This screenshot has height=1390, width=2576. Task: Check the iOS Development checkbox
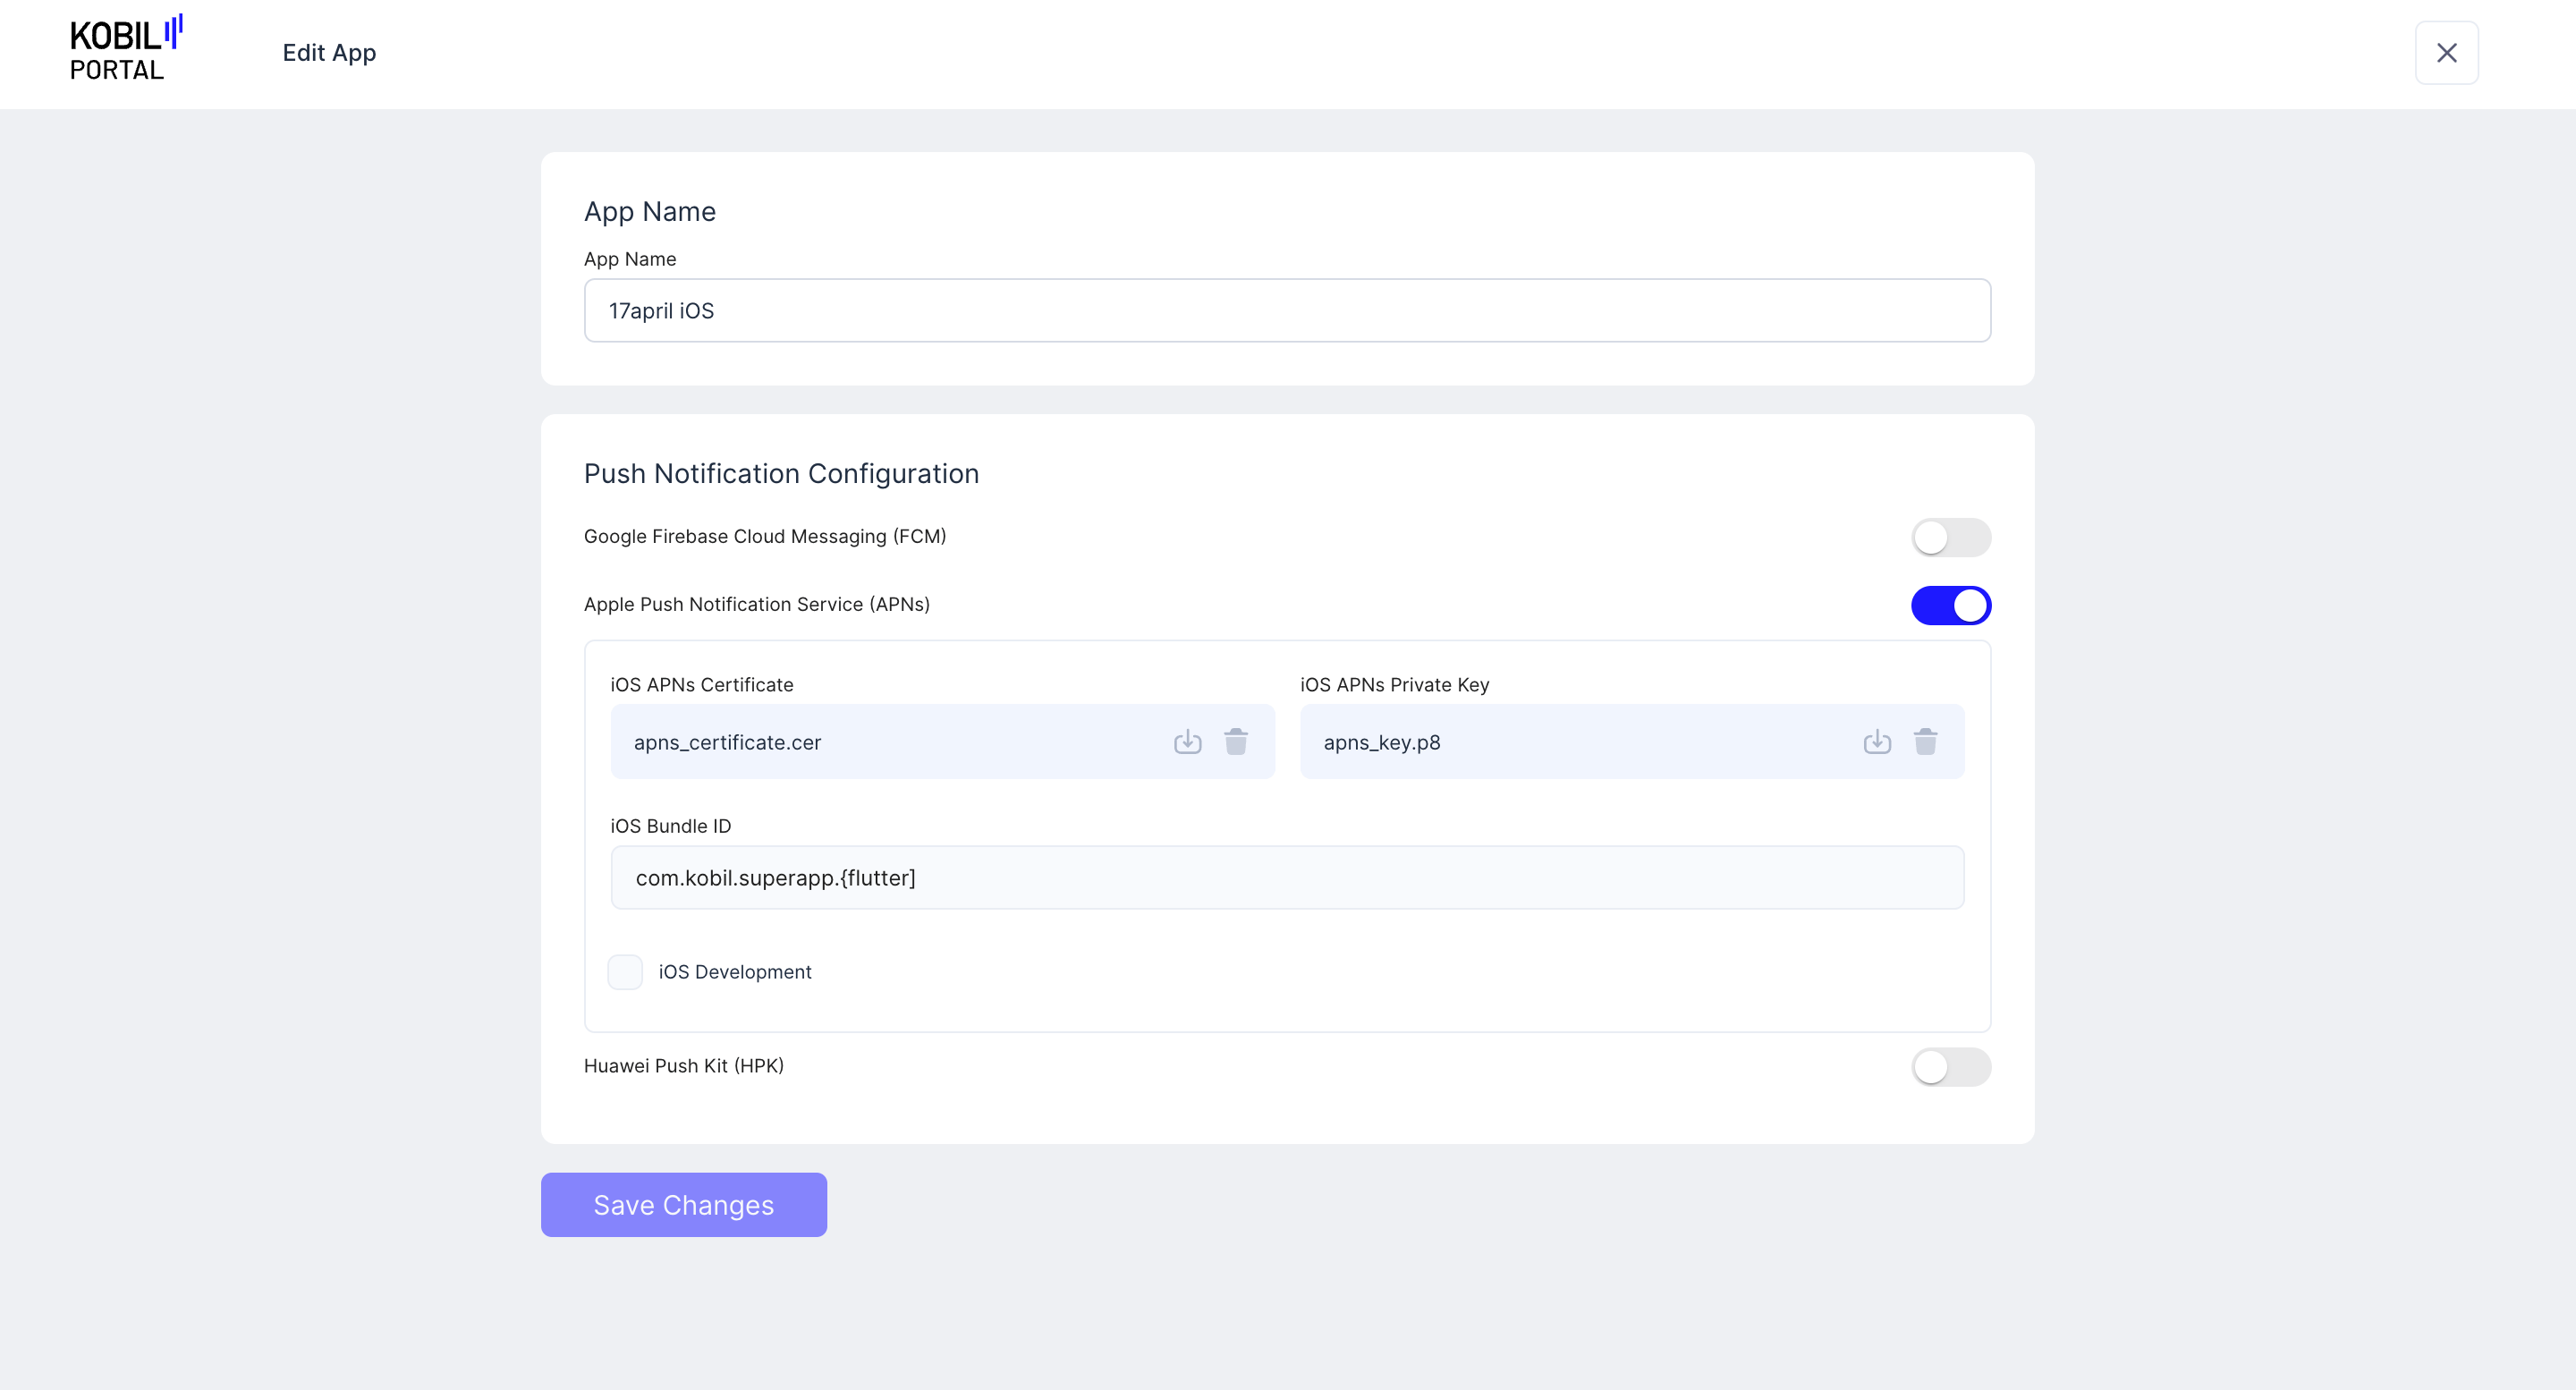coord(625,972)
